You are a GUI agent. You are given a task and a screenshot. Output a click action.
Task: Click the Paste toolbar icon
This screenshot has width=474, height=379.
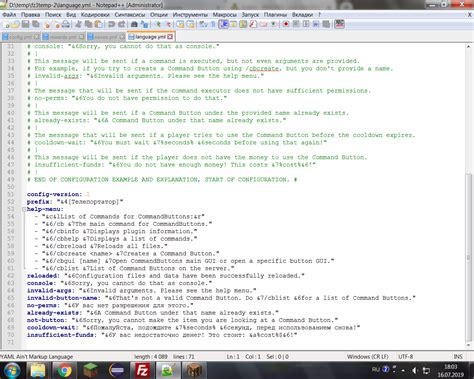(x=99, y=24)
